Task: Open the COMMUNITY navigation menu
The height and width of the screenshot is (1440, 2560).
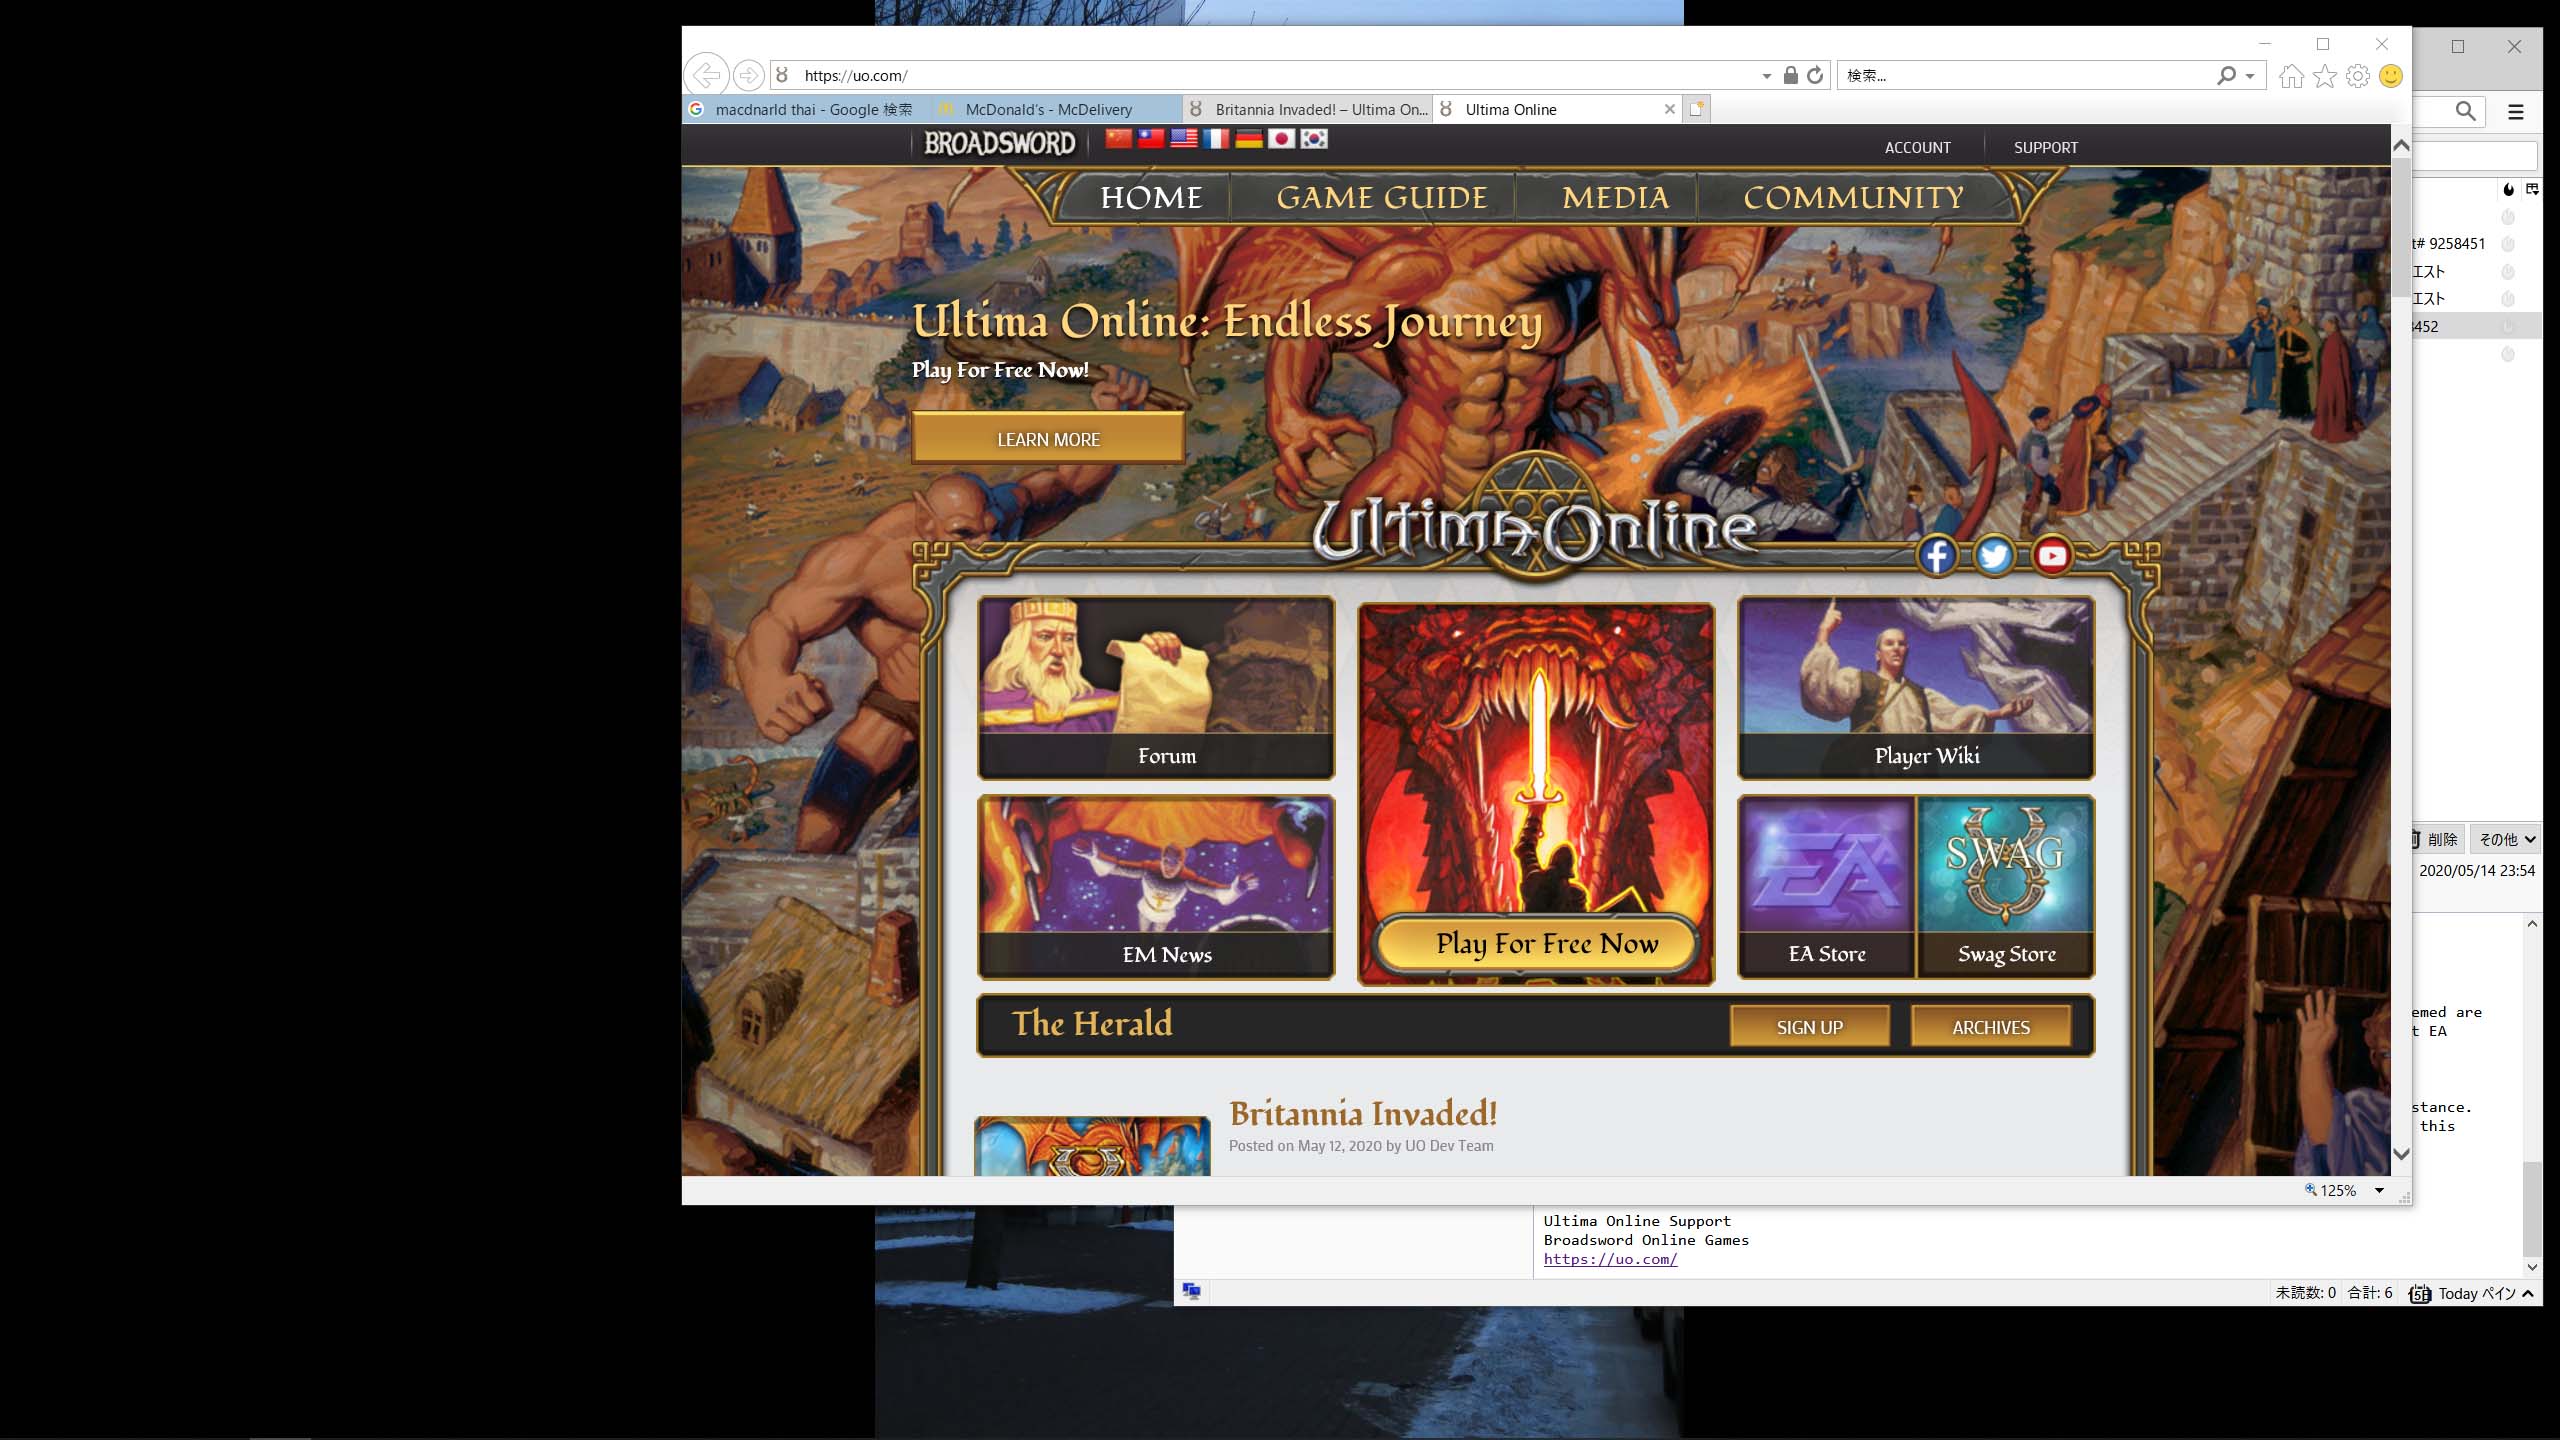Action: [x=1853, y=197]
